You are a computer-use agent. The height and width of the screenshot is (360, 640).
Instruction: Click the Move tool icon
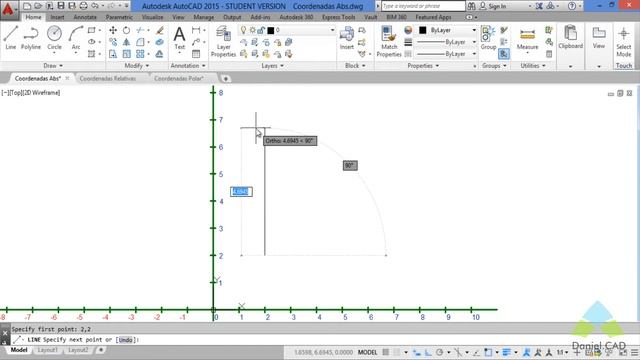click(113, 30)
